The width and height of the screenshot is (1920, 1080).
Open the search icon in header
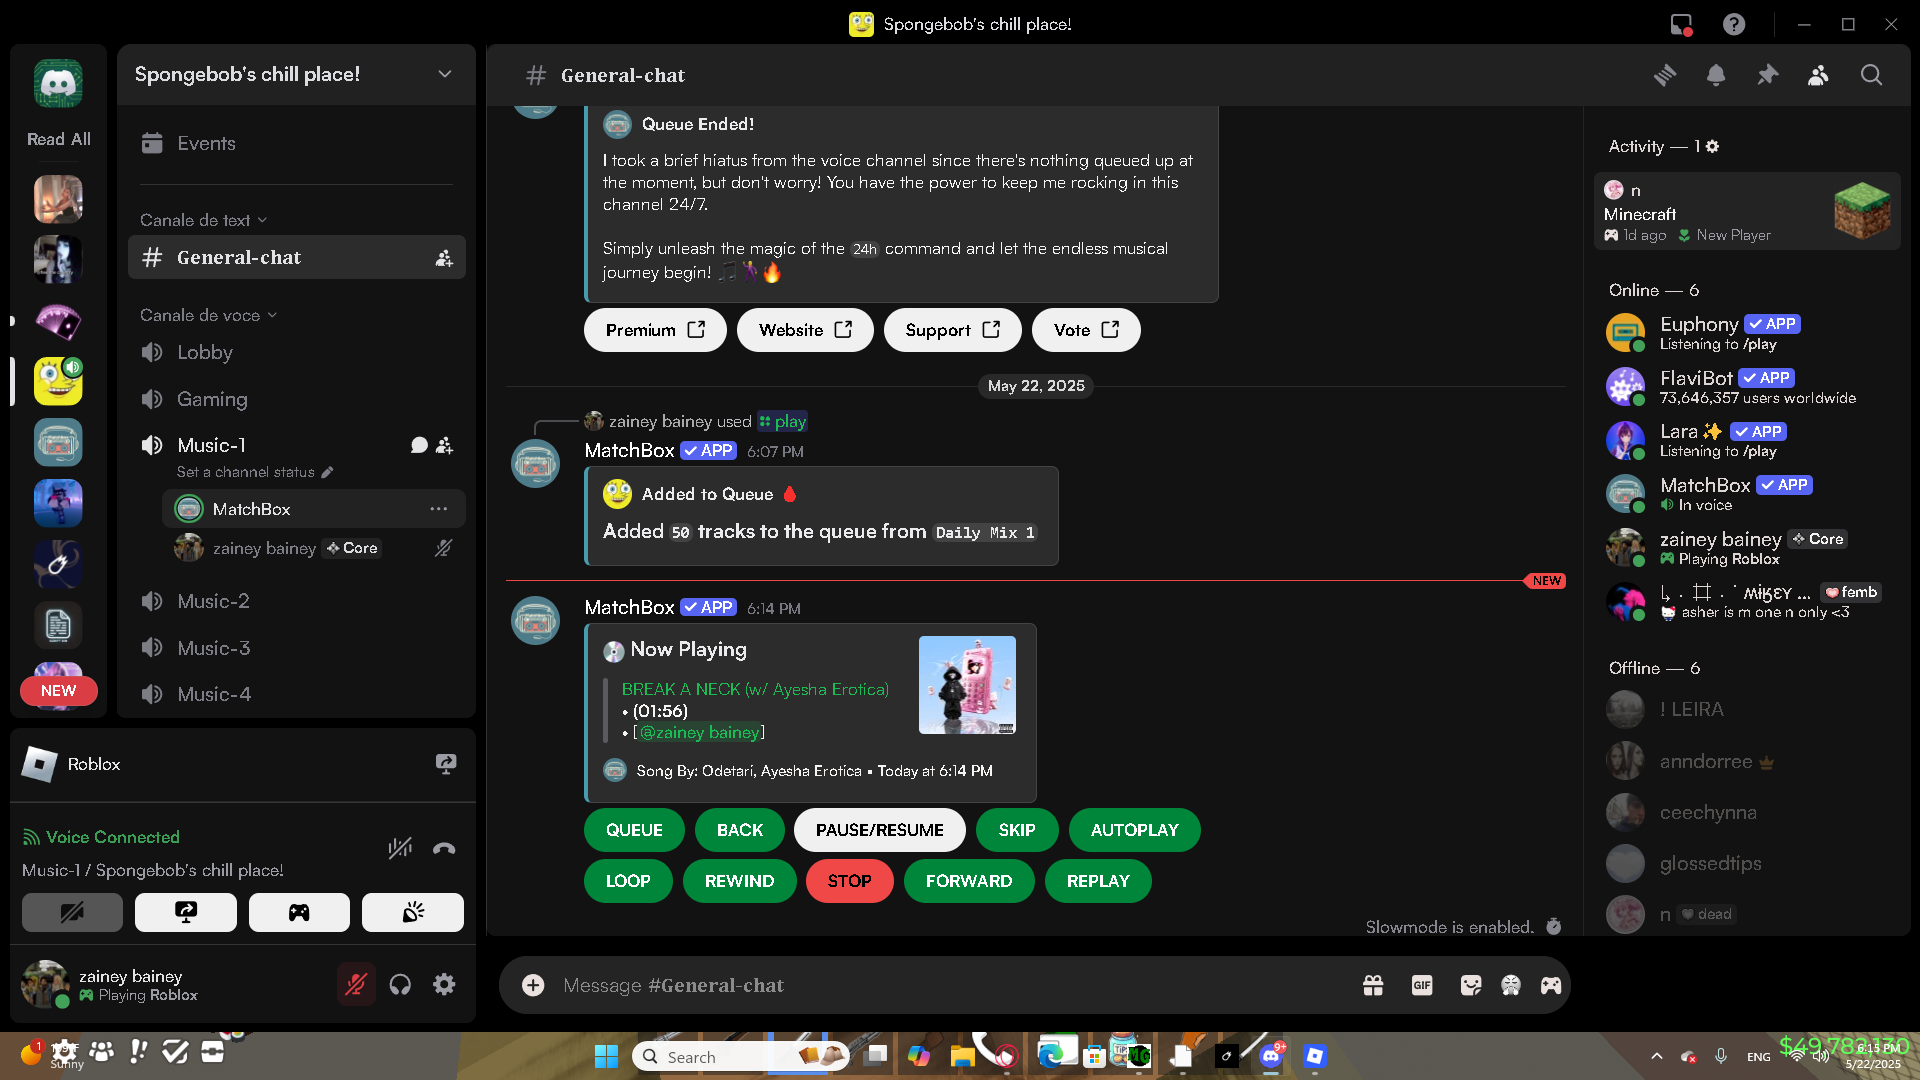point(1871,75)
